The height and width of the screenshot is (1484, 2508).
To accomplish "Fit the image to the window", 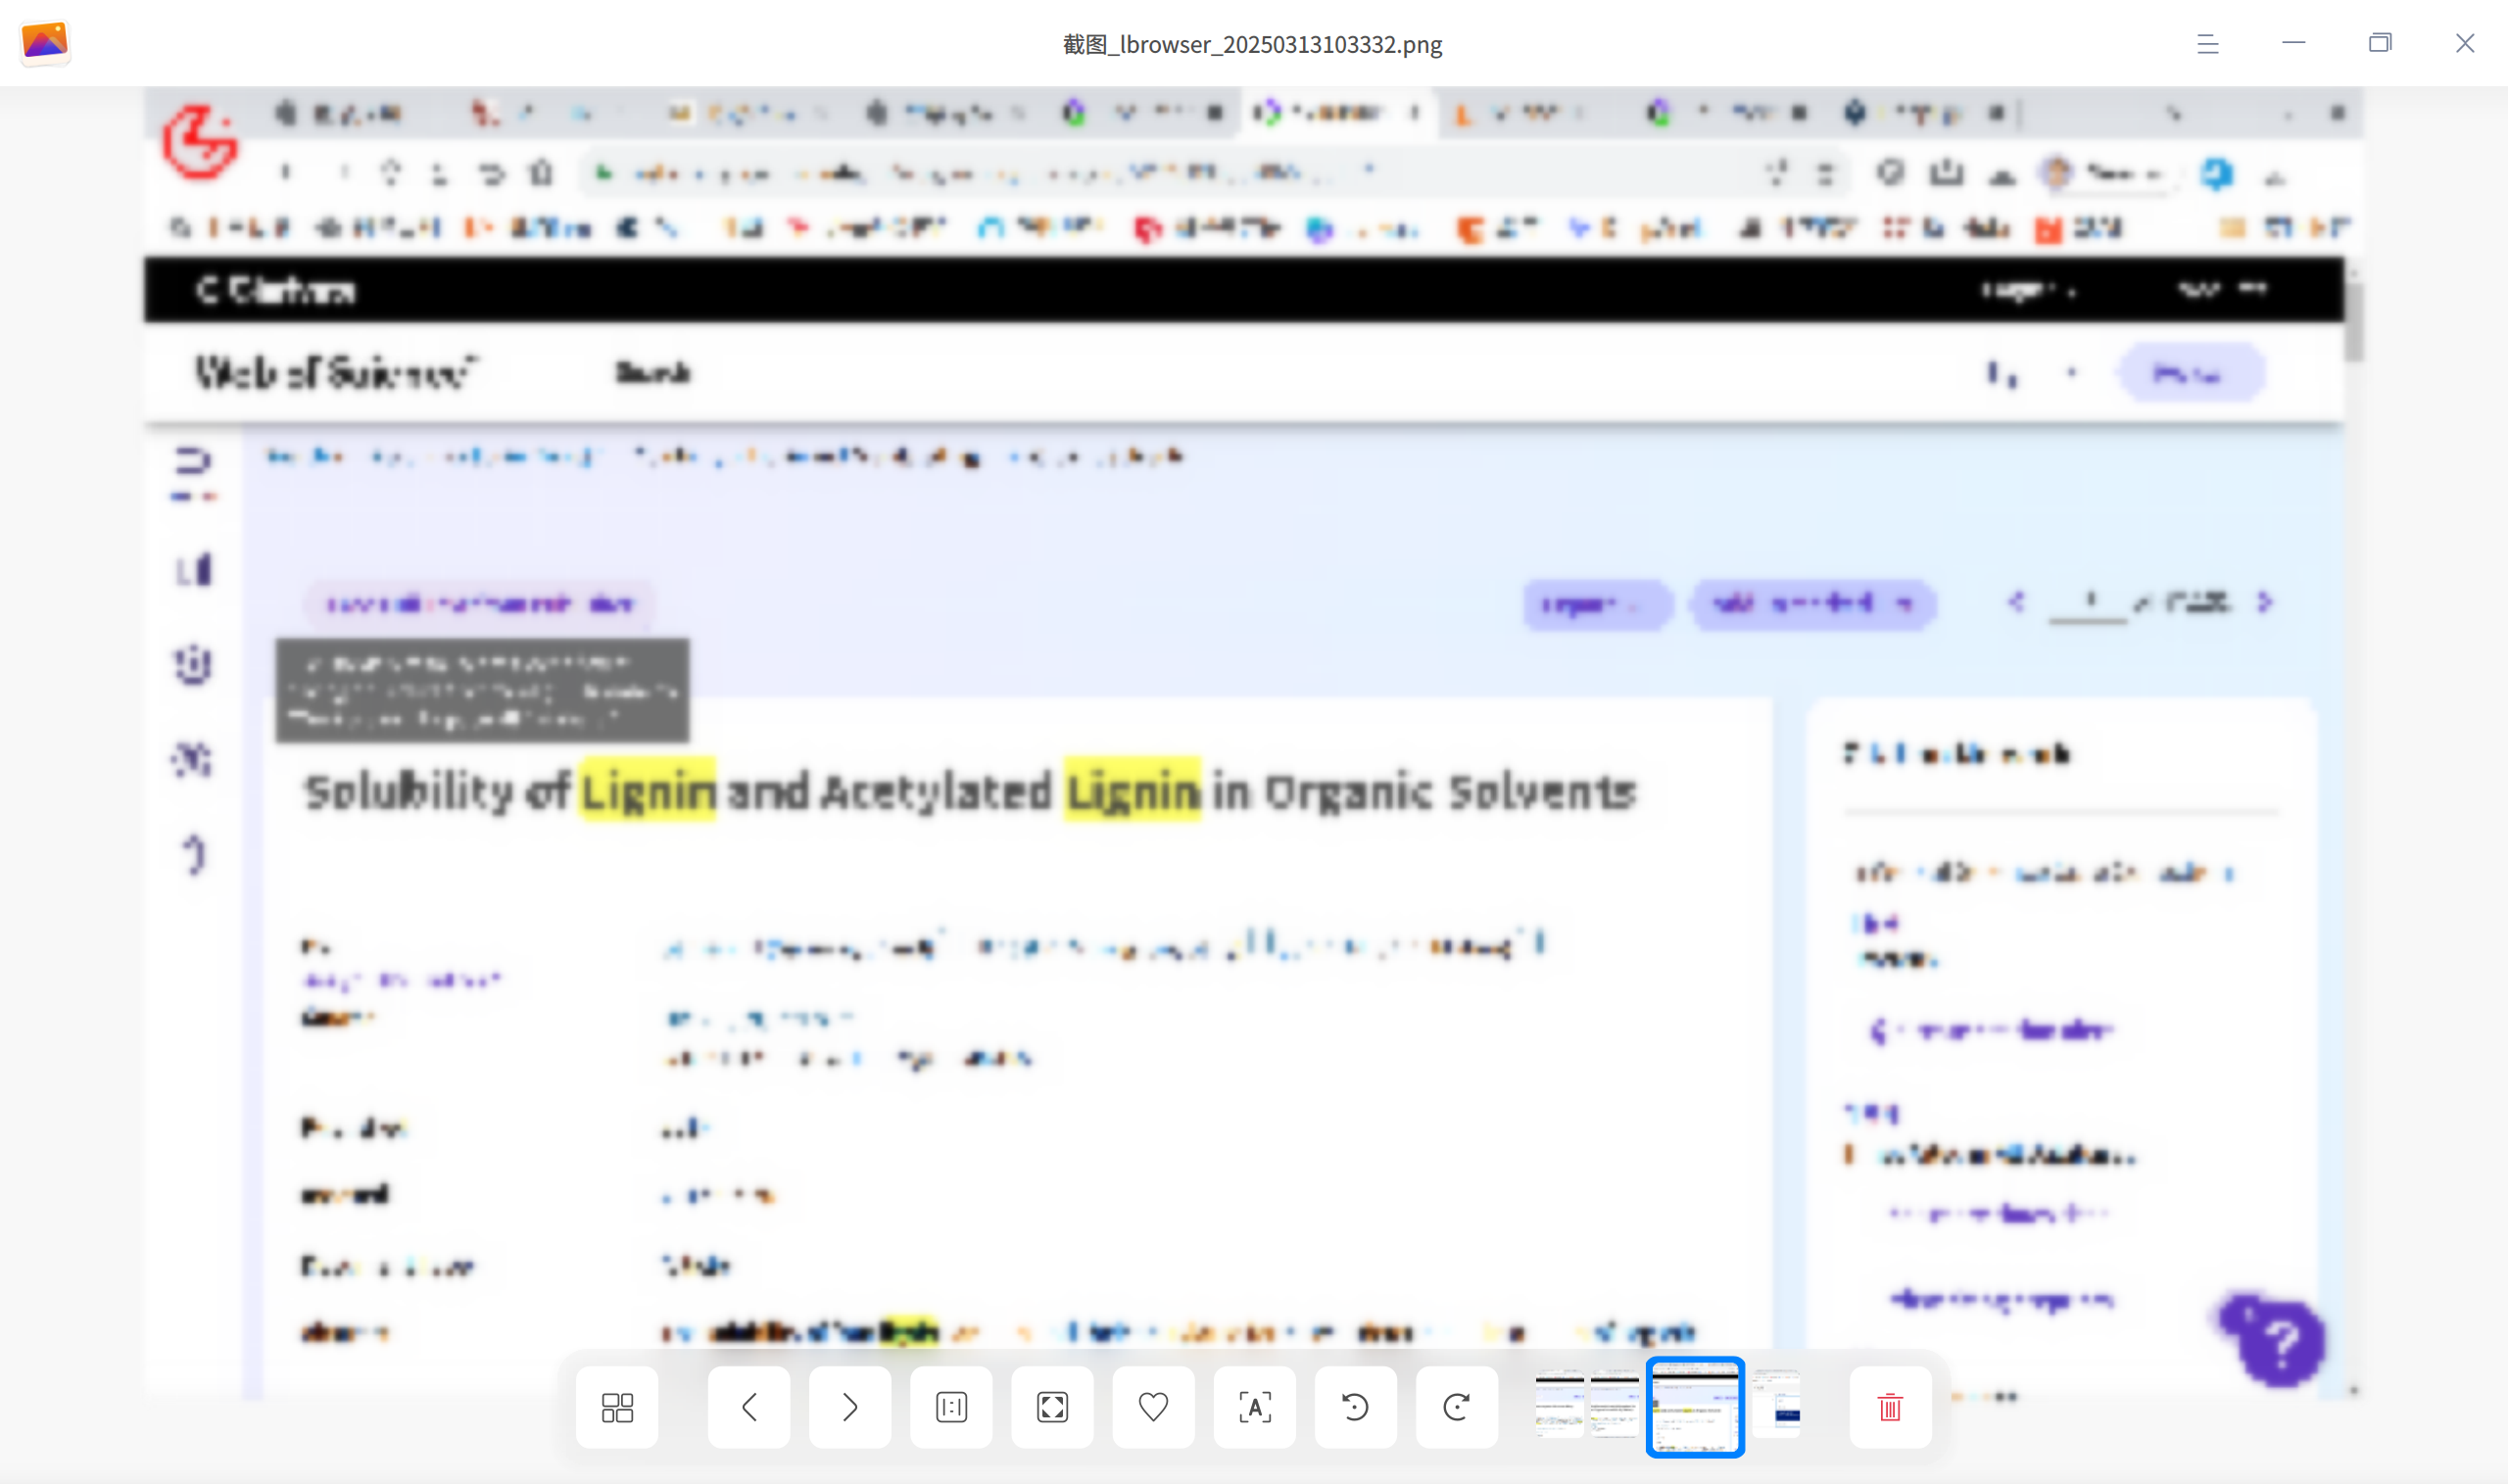I will pyautogui.click(x=1052, y=1407).
